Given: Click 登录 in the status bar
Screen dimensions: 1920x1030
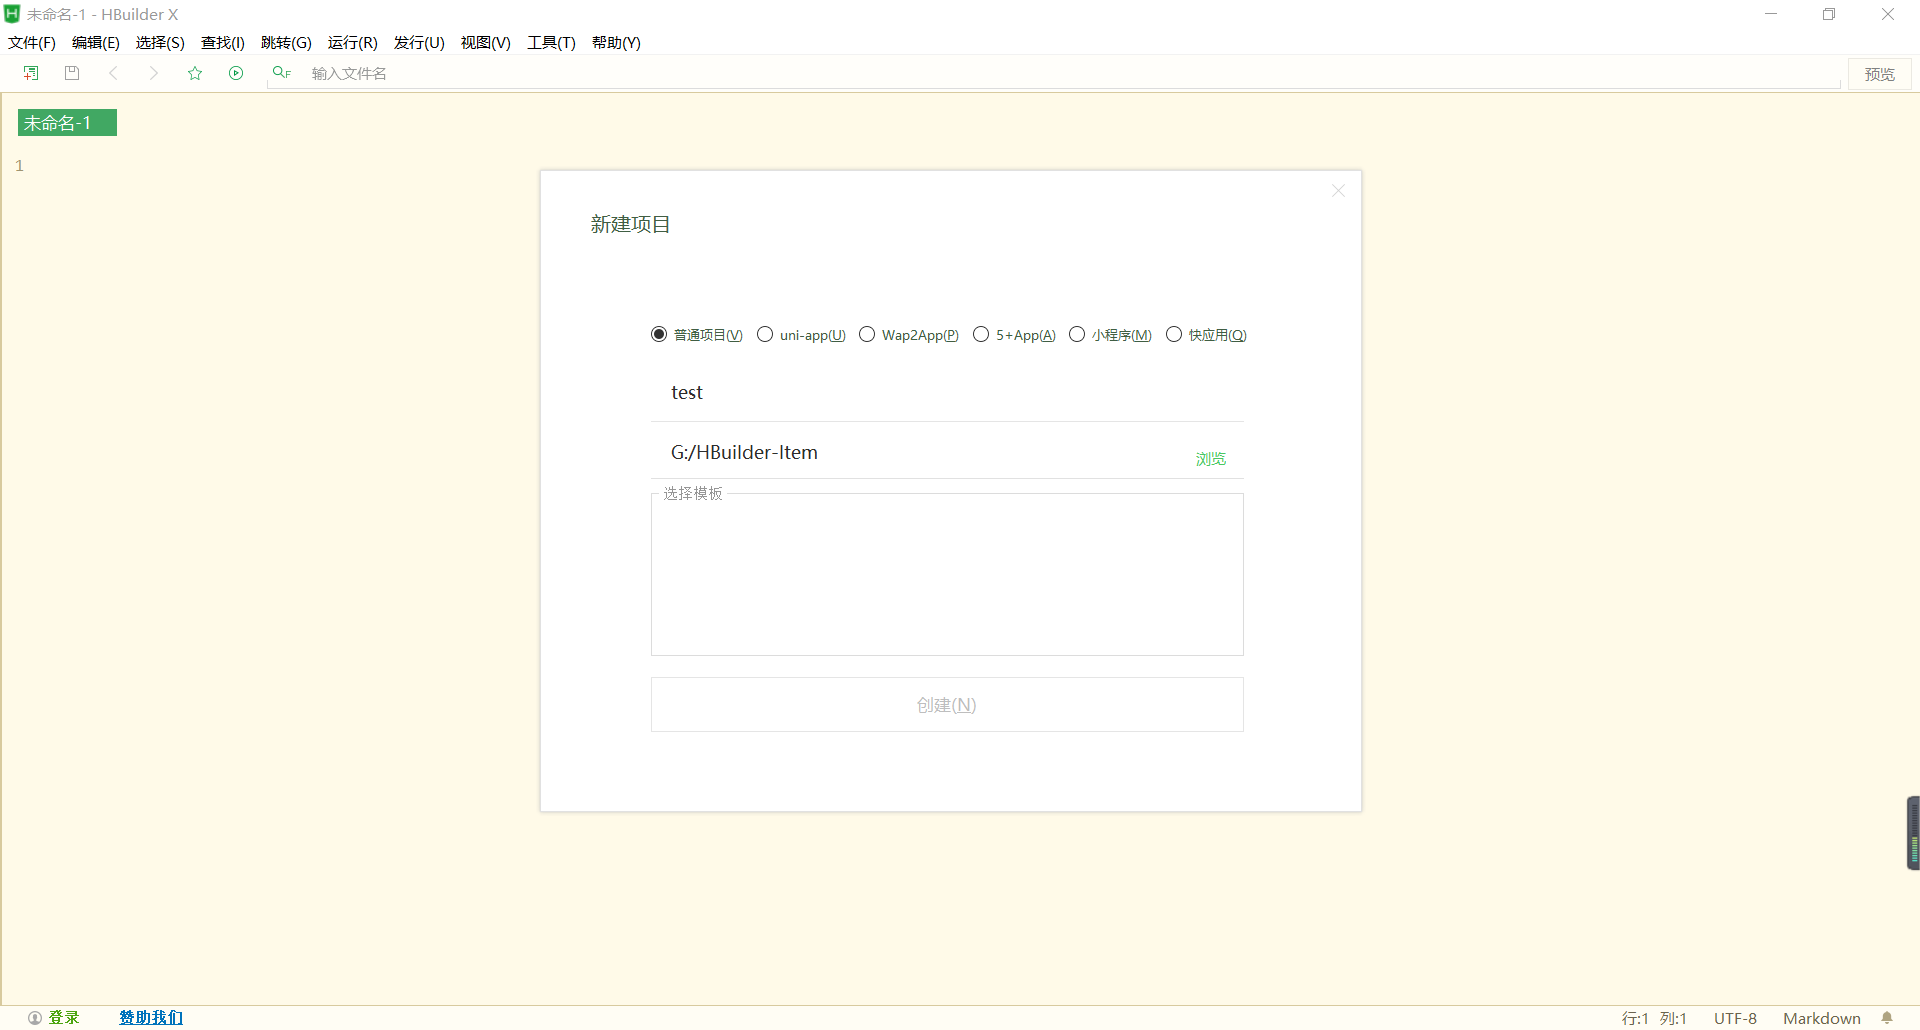Looking at the screenshot, I should click(64, 1017).
